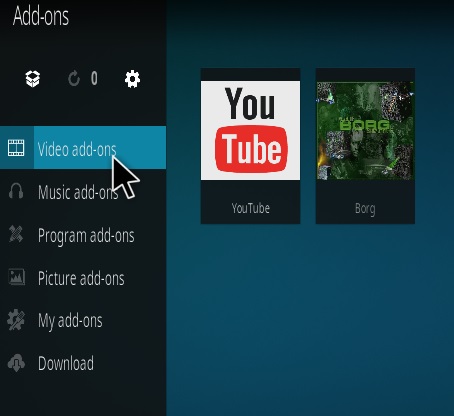This screenshot has width=454, height=416.
Task: Click the film strip icon beside Video add-ons
Action: pyautogui.click(x=16, y=148)
